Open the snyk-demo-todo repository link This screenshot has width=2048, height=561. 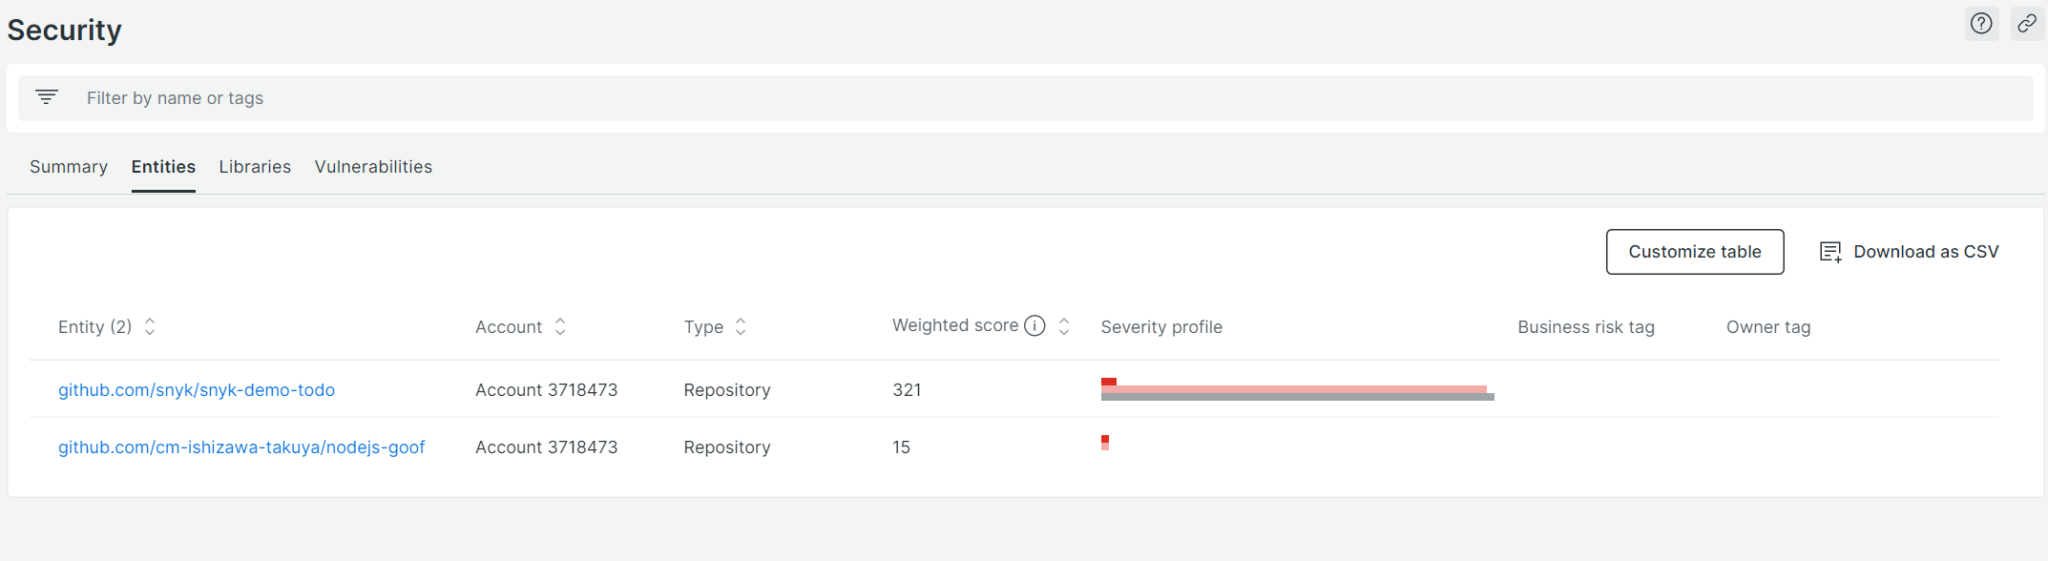point(196,390)
